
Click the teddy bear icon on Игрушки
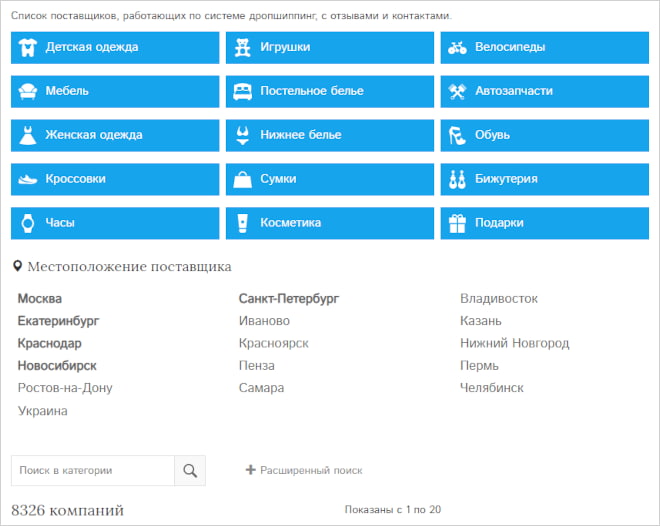point(243,47)
